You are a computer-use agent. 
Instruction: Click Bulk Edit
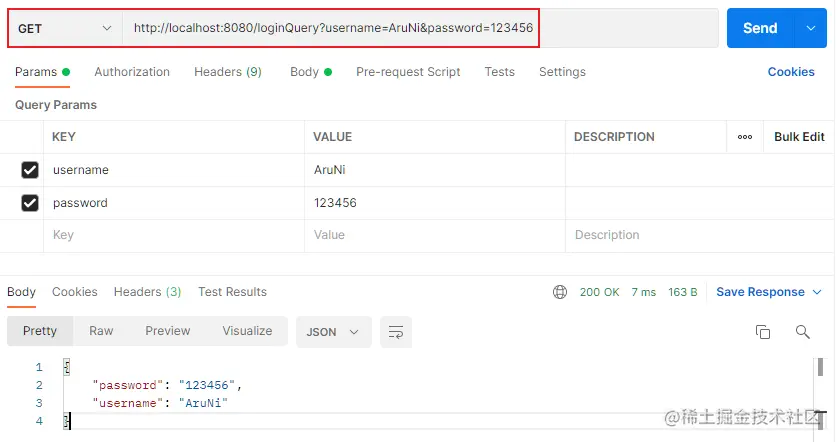point(799,137)
